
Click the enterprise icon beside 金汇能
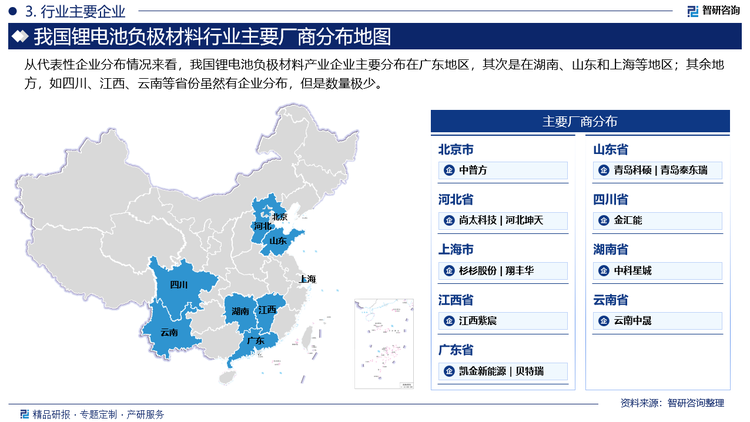click(604, 221)
